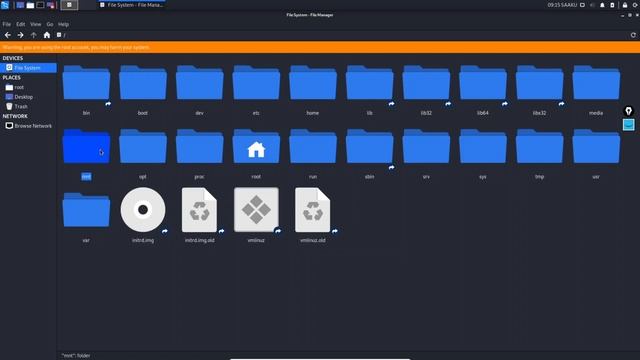Screen dimensions: 640x360
Task: Select the sys folder
Action: tap(483, 147)
